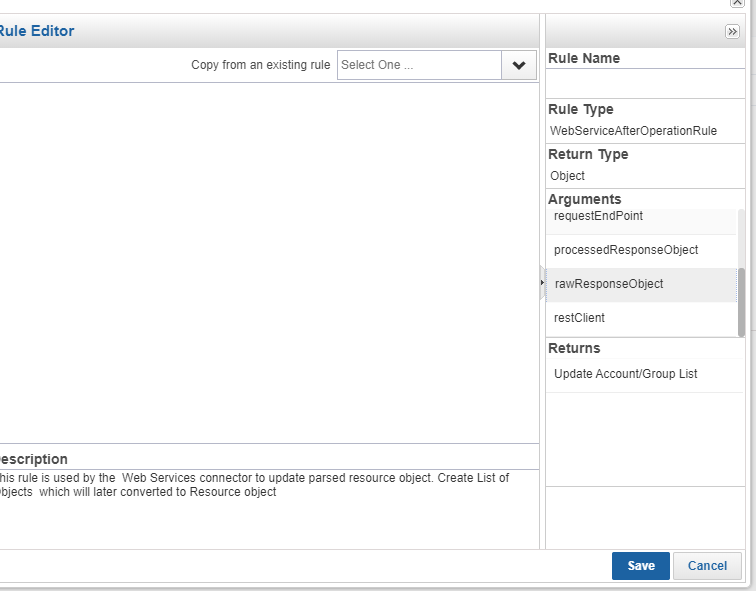Viewport: 756px width, 591px height.
Task: Click the 'Select One ...' combo box field
Action: click(419, 65)
